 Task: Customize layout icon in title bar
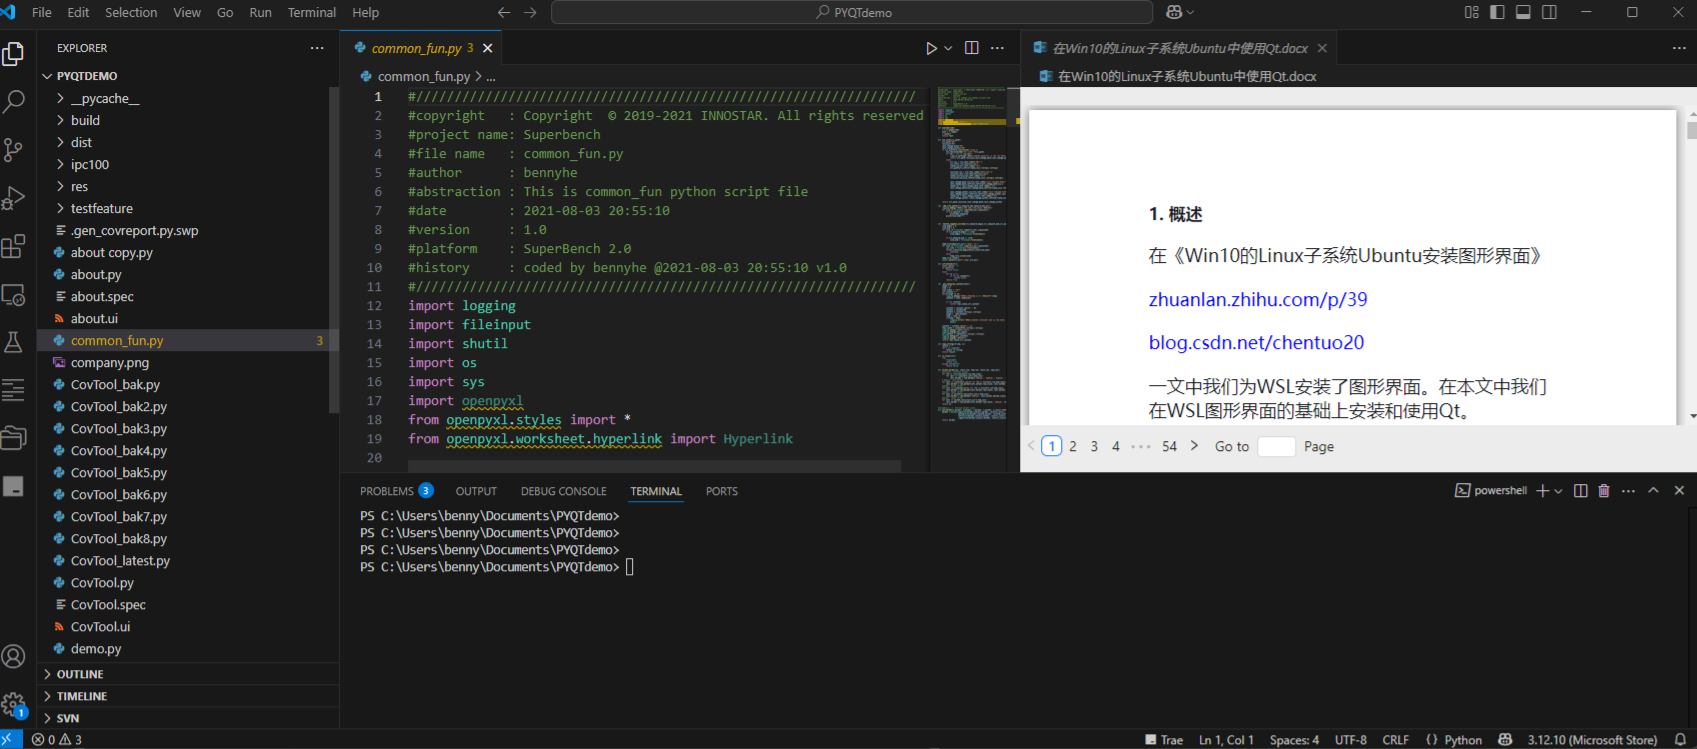pos(1472,12)
